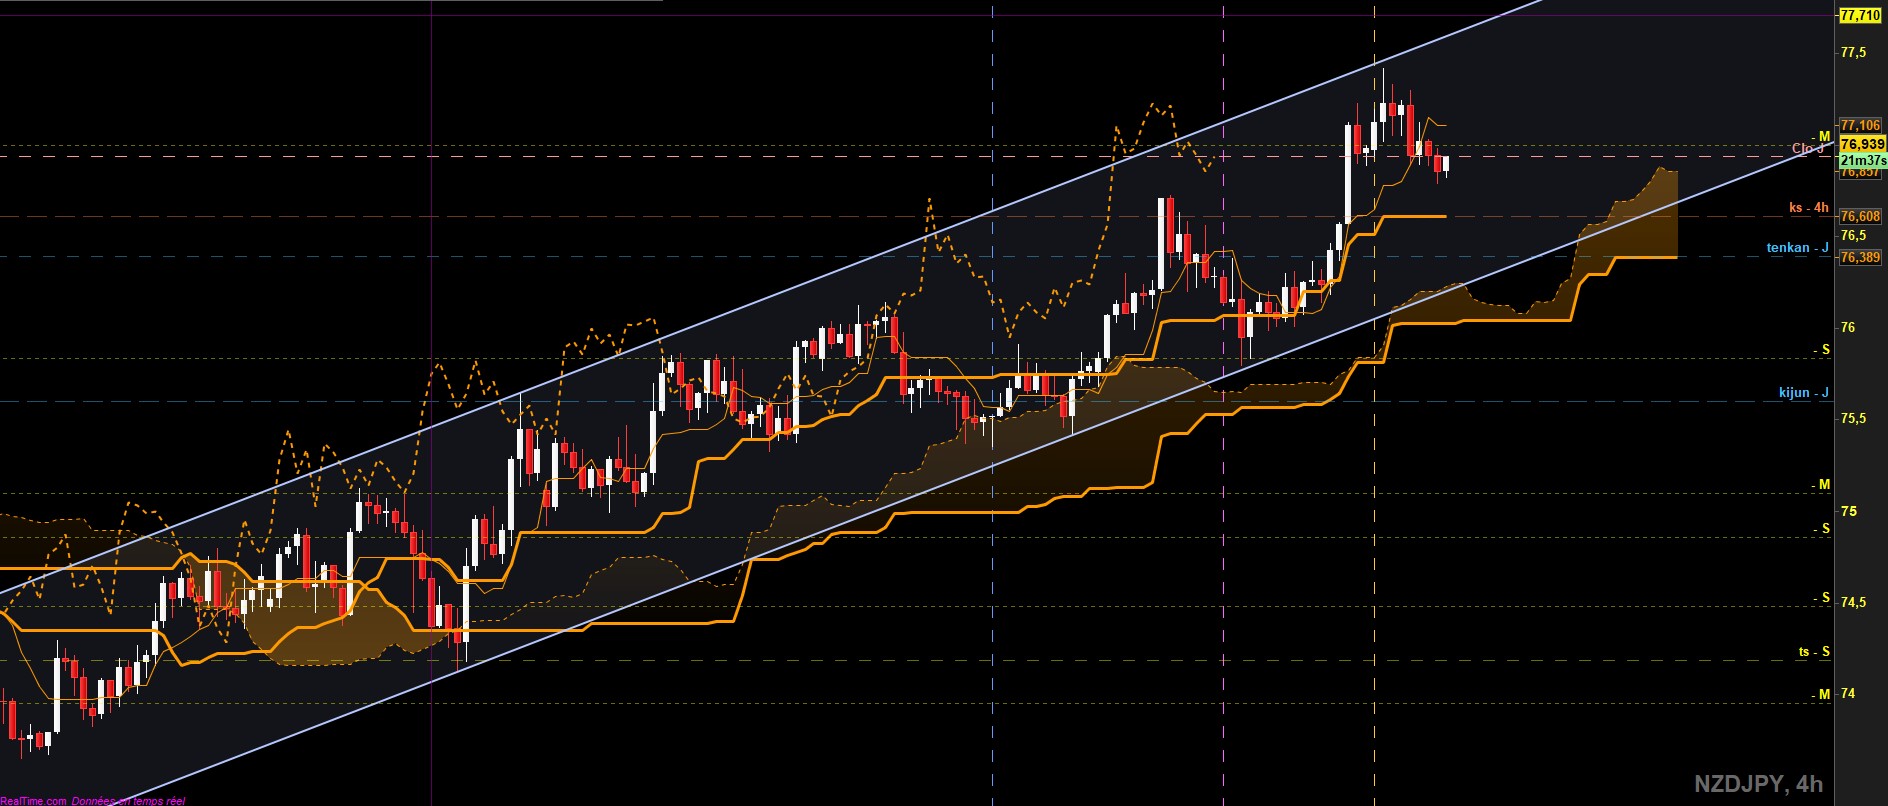Viewport: 1888px width, 806px height.
Task: Click the 77,710 price tag on the axis
Action: tap(1860, 15)
